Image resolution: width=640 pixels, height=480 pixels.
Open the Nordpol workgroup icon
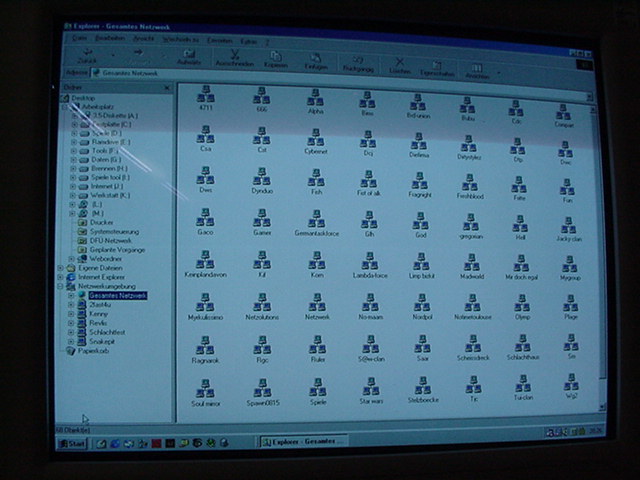(422, 307)
